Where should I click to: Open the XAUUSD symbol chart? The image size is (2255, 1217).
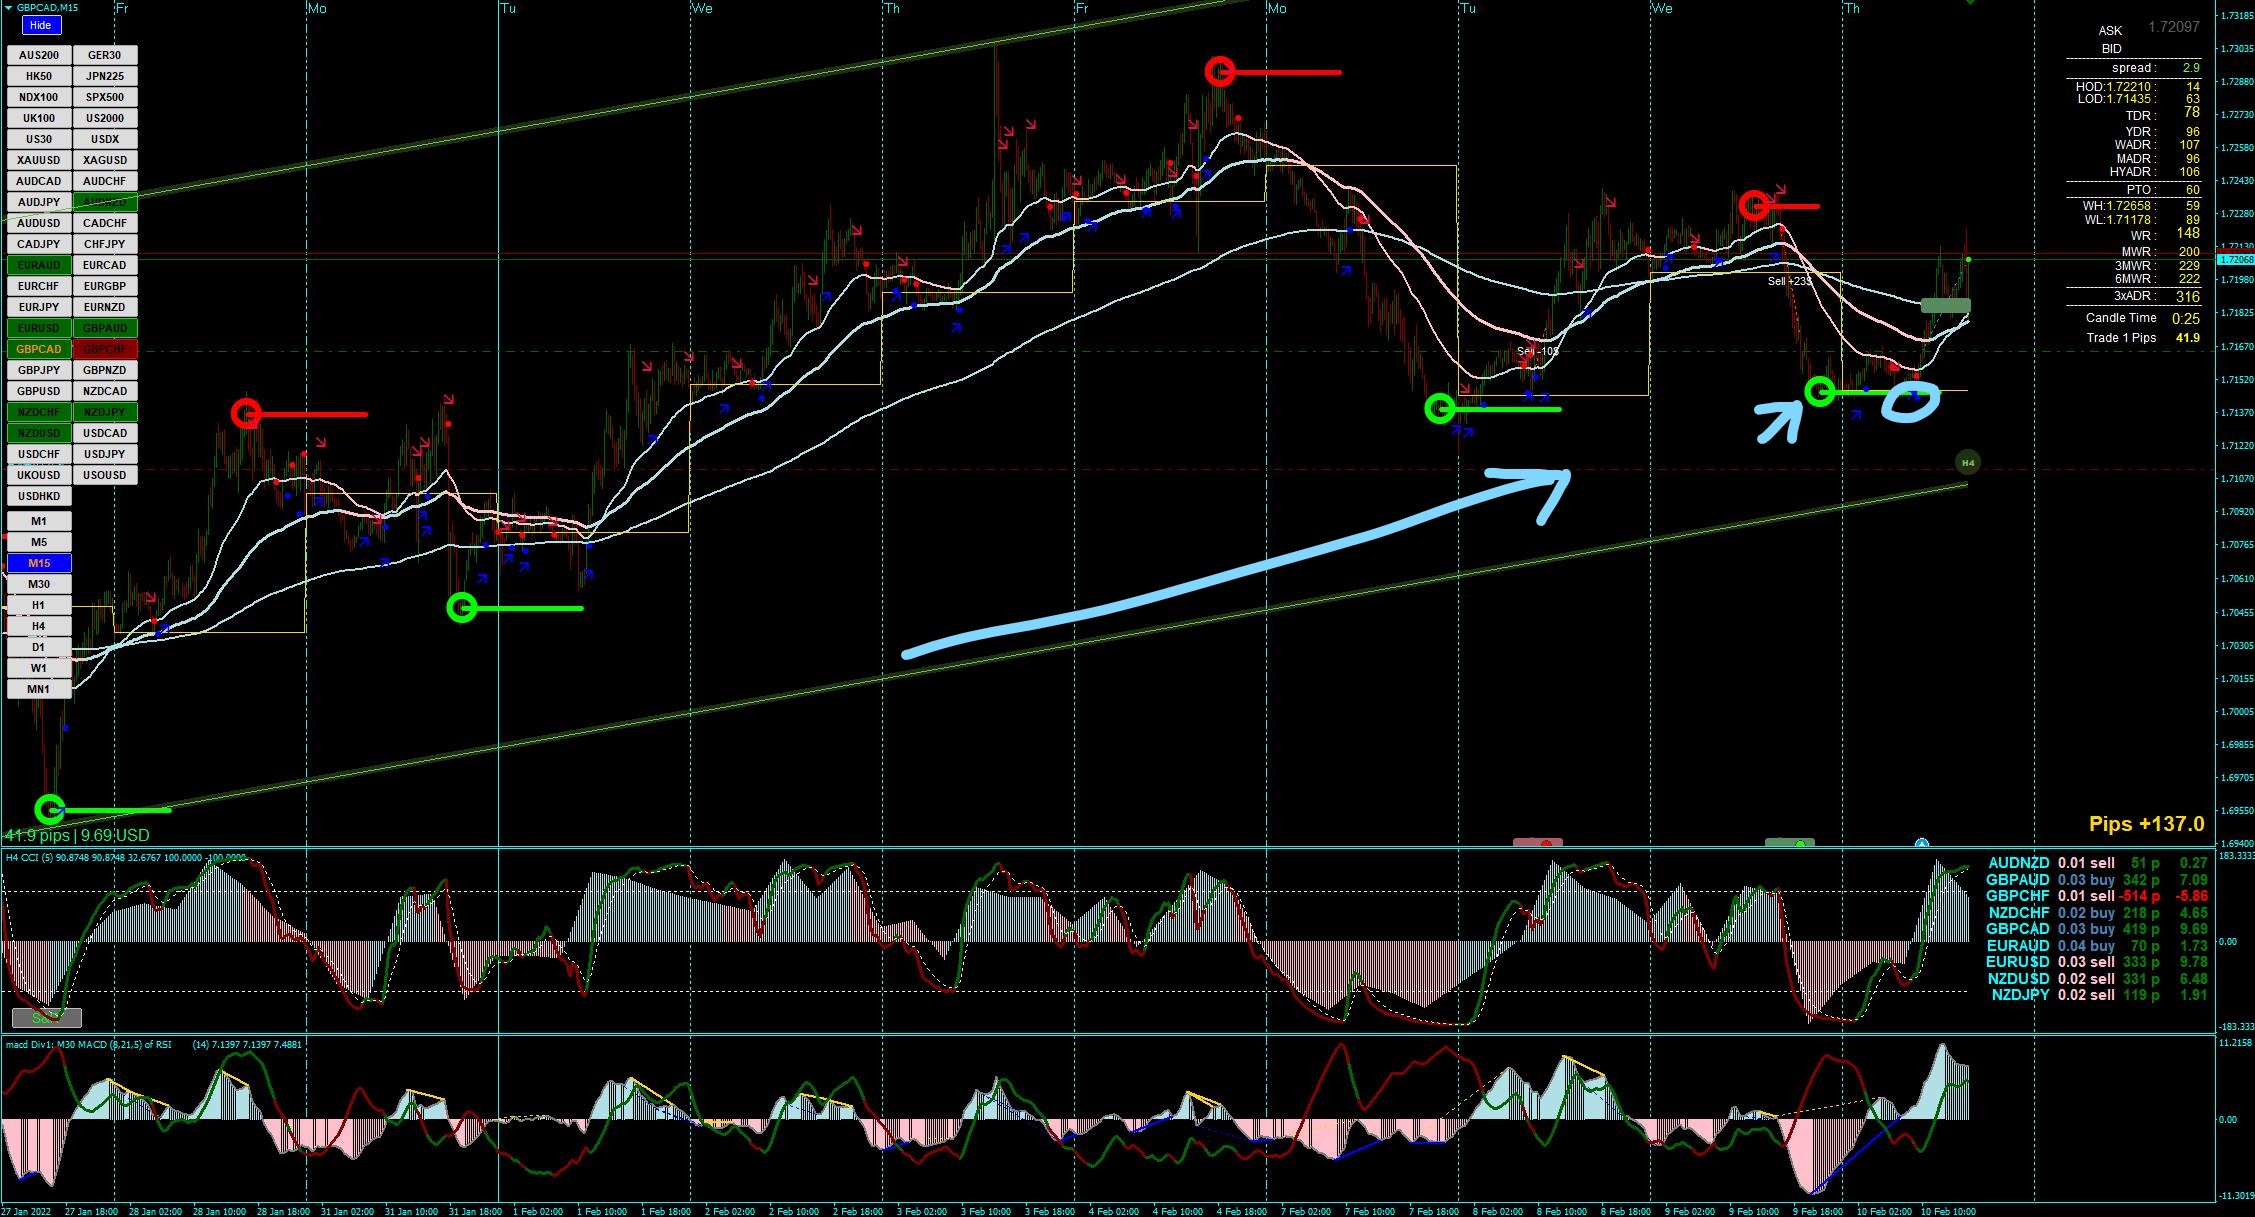click(39, 160)
